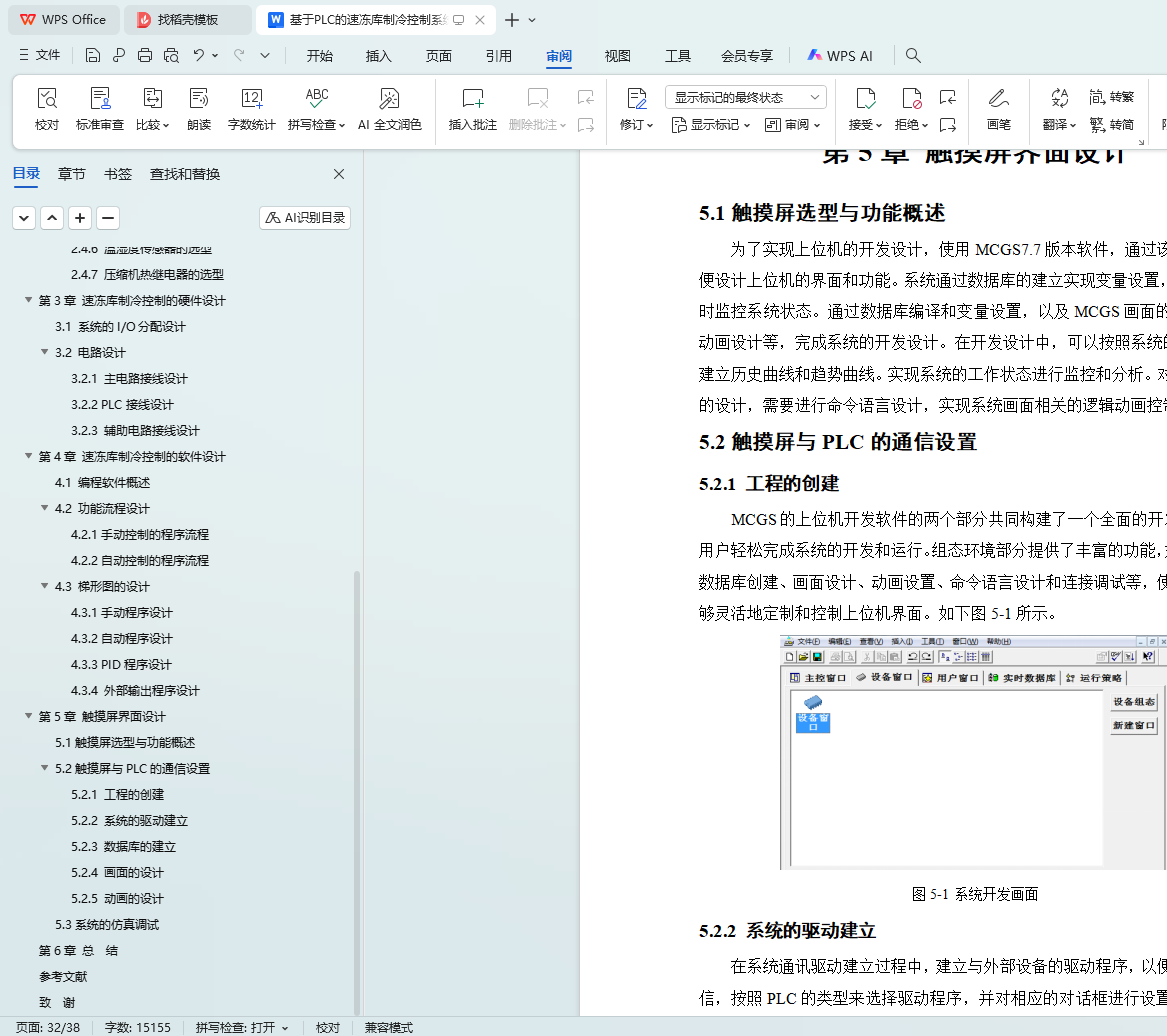Open the 页面 ribbon tab
This screenshot has width=1167, height=1036.
[x=438, y=56]
